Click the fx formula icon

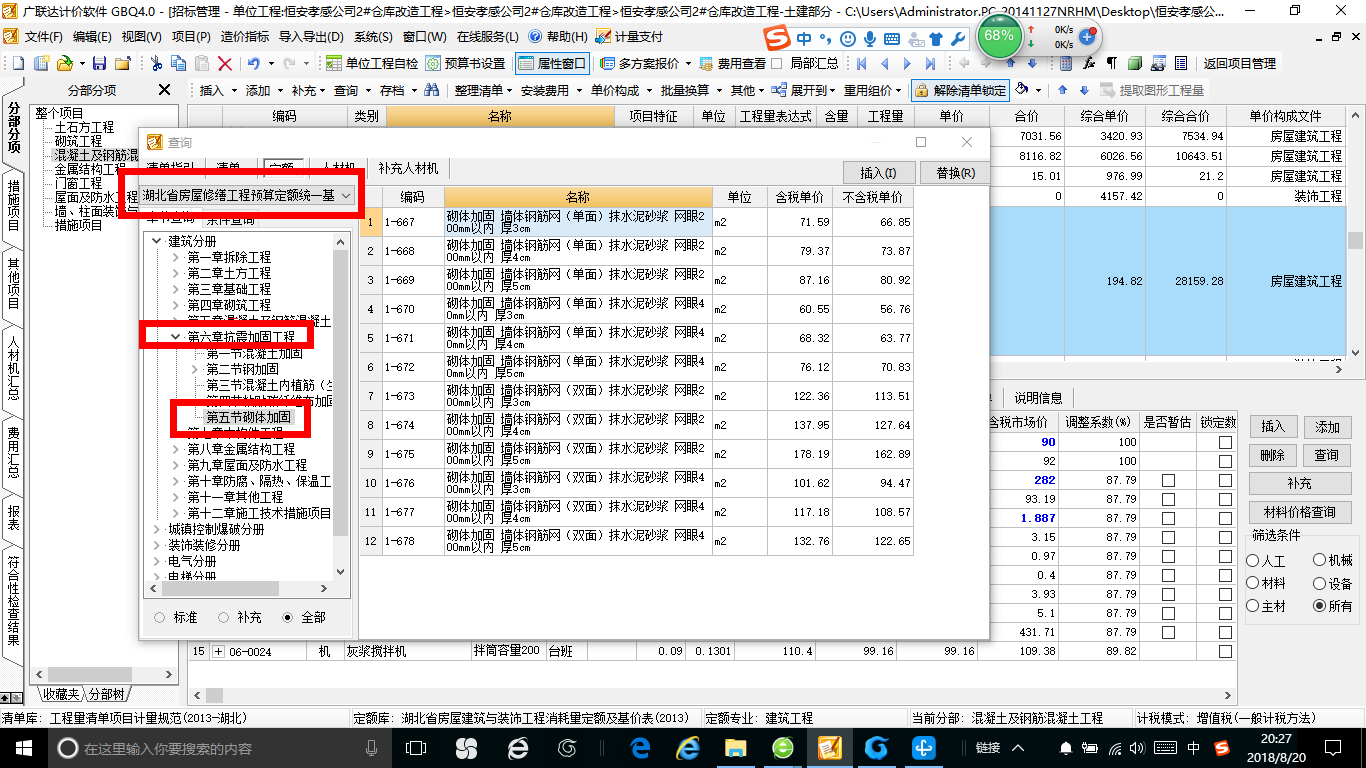pos(1088,63)
